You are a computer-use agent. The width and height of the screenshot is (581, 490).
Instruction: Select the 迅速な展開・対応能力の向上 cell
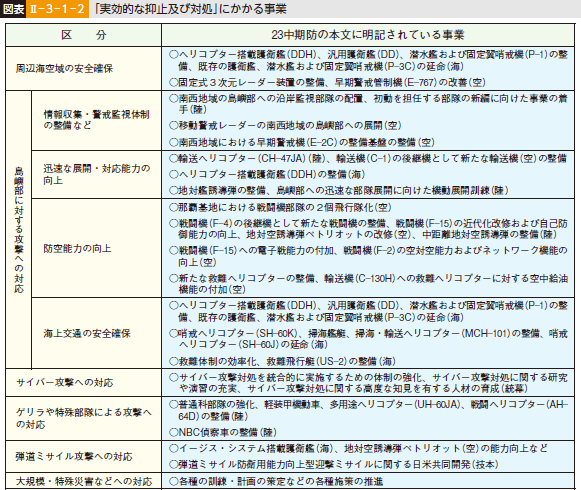[96, 175]
